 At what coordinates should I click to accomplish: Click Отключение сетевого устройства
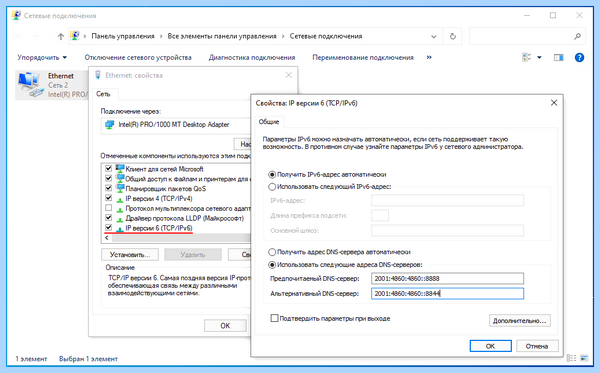138,57
